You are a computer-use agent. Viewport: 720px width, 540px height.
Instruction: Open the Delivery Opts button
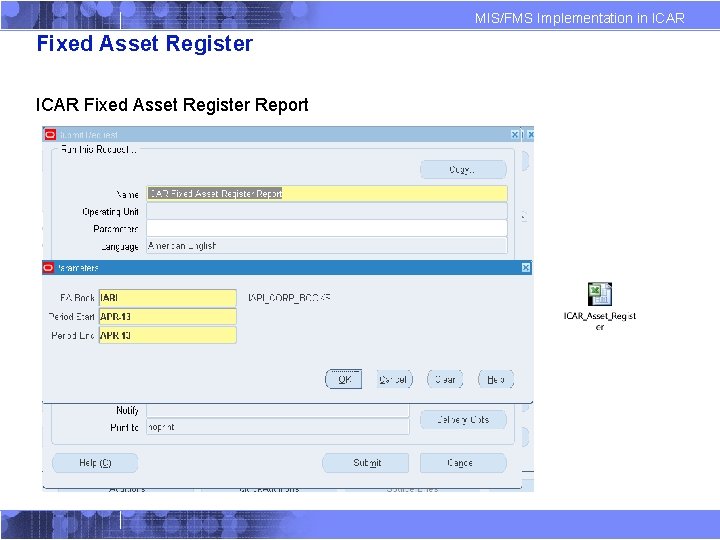(463, 420)
